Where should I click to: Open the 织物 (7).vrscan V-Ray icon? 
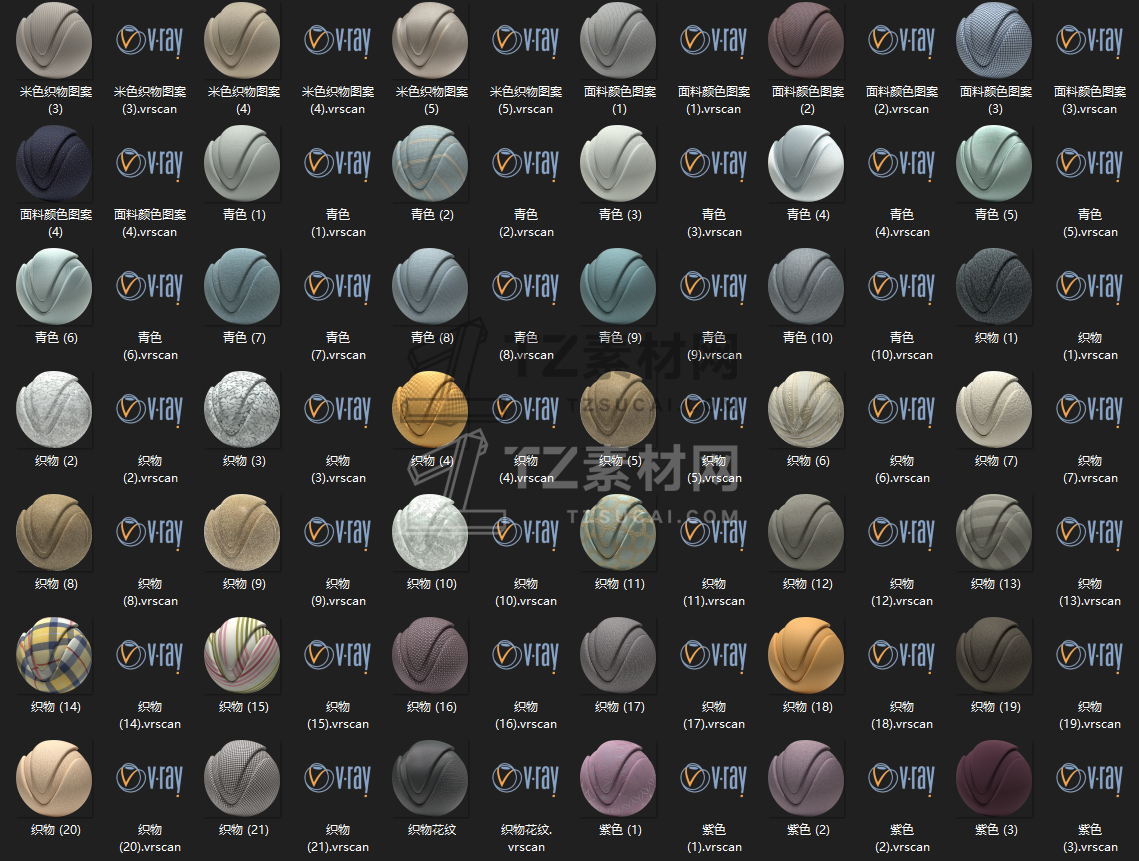click(x=1090, y=410)
